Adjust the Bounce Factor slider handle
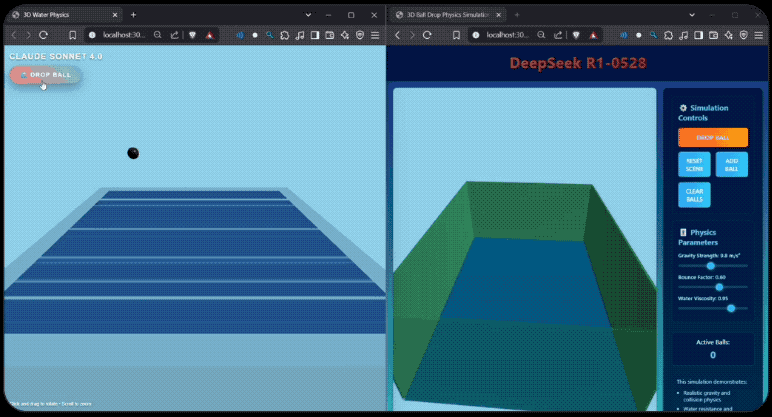 click(719, 287)
